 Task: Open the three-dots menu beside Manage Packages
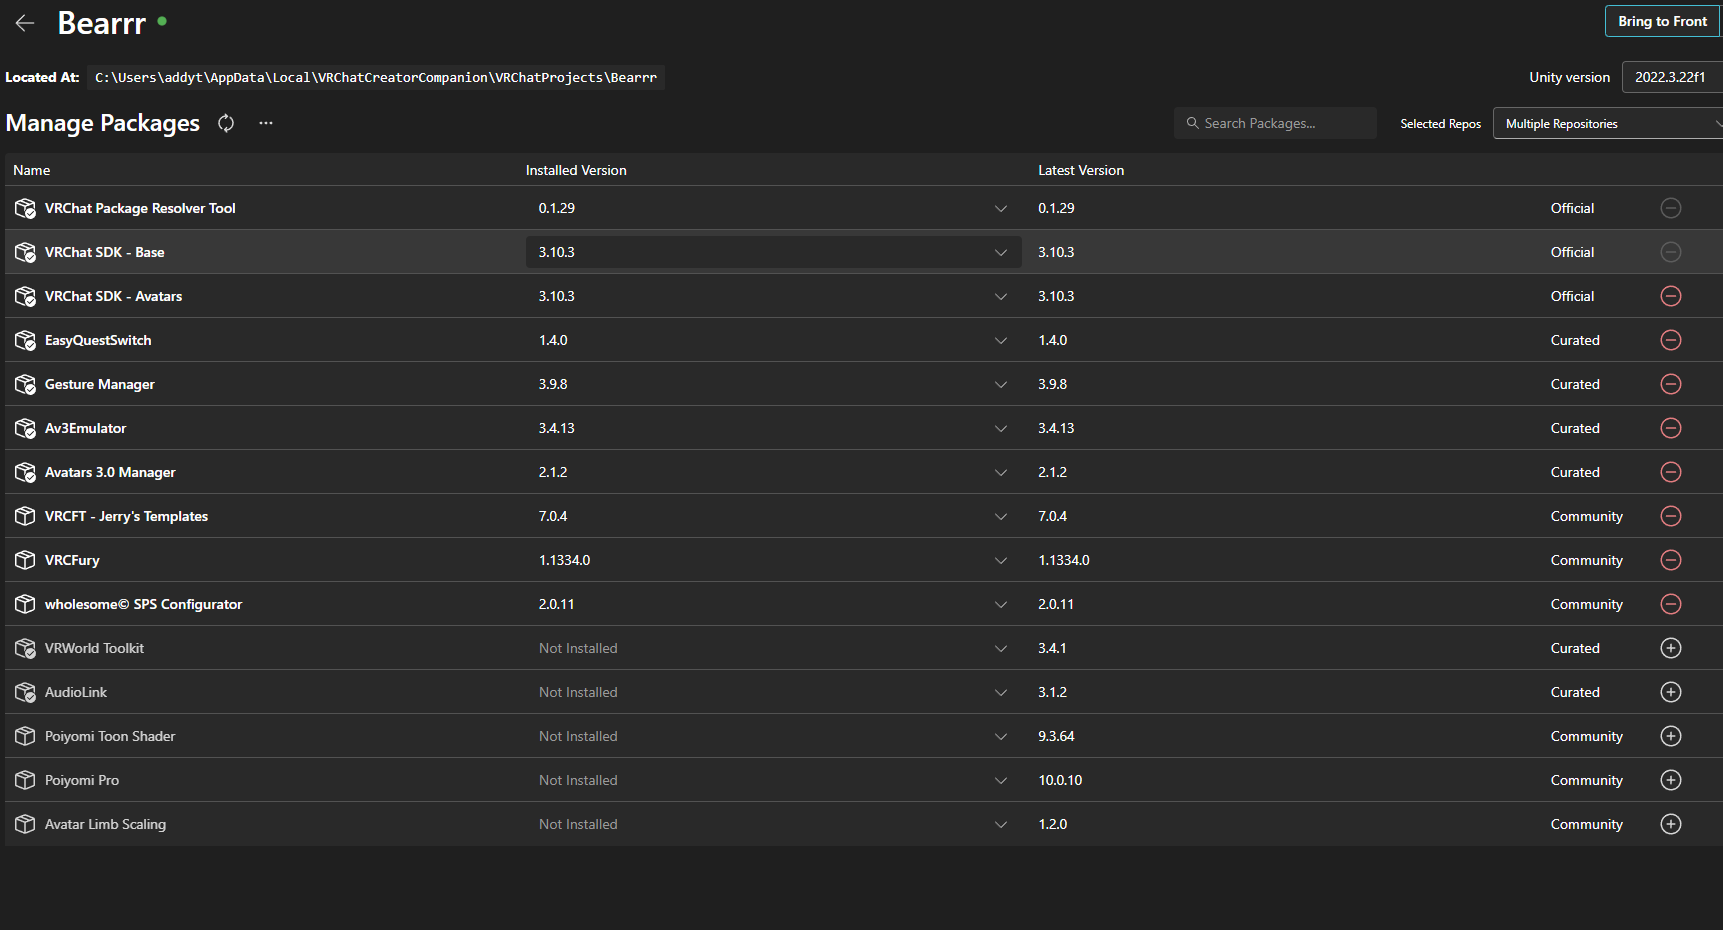coord(266,123)
